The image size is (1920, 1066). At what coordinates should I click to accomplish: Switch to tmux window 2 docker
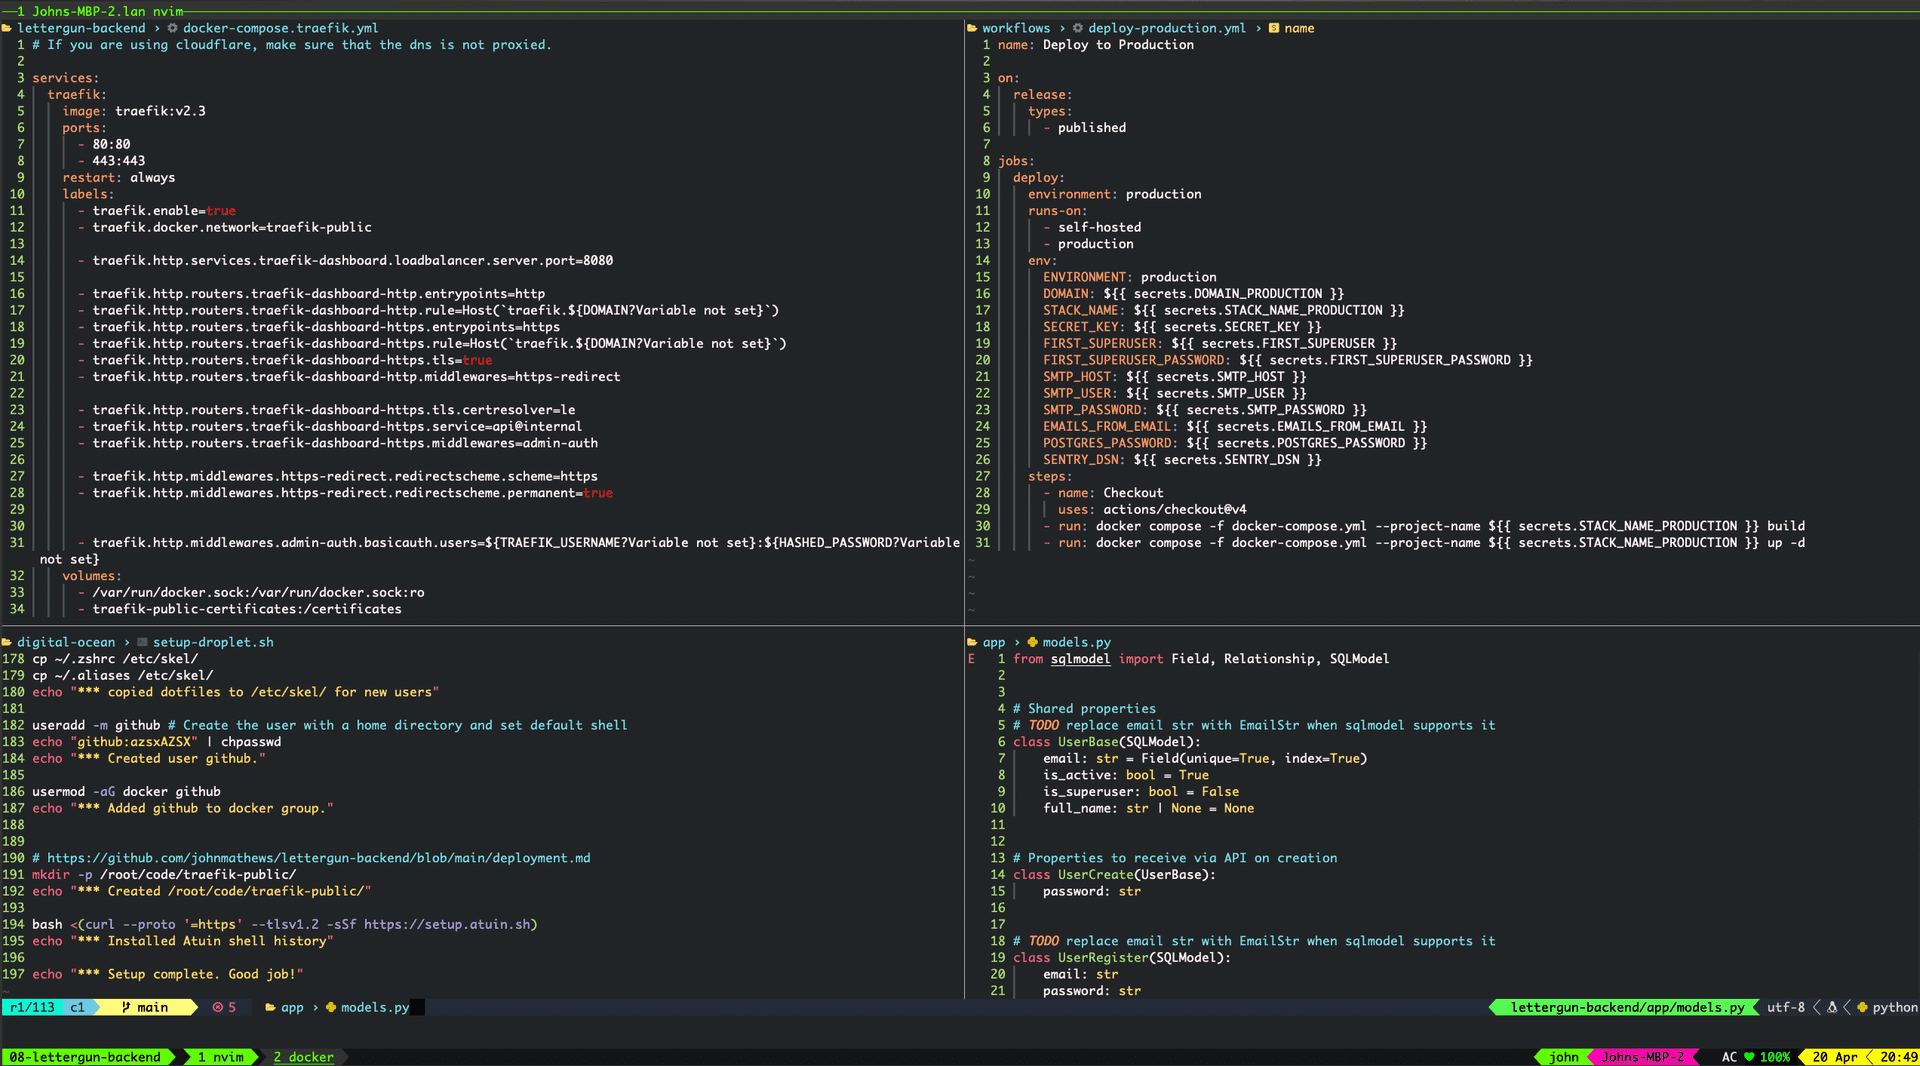click(303, 1057)
